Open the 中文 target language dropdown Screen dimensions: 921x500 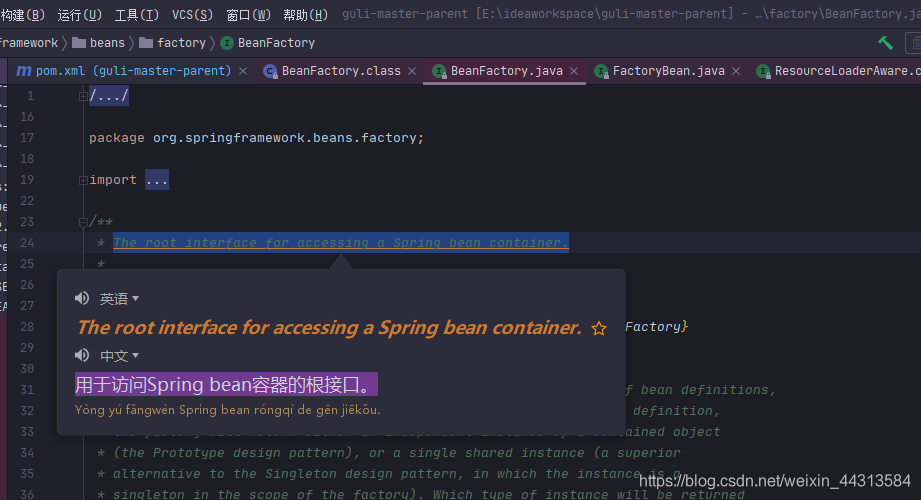[x=119, y=356]
